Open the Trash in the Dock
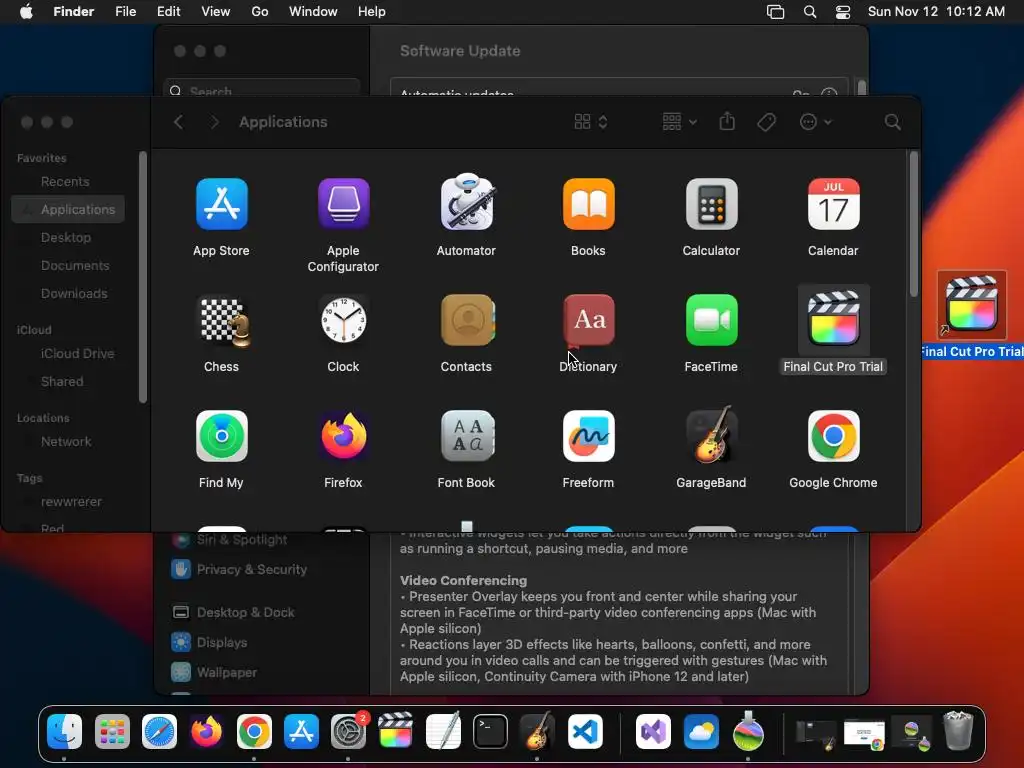Image resolution: width=1024 pixels, height=768 pixels. click(x=958, y=731)
